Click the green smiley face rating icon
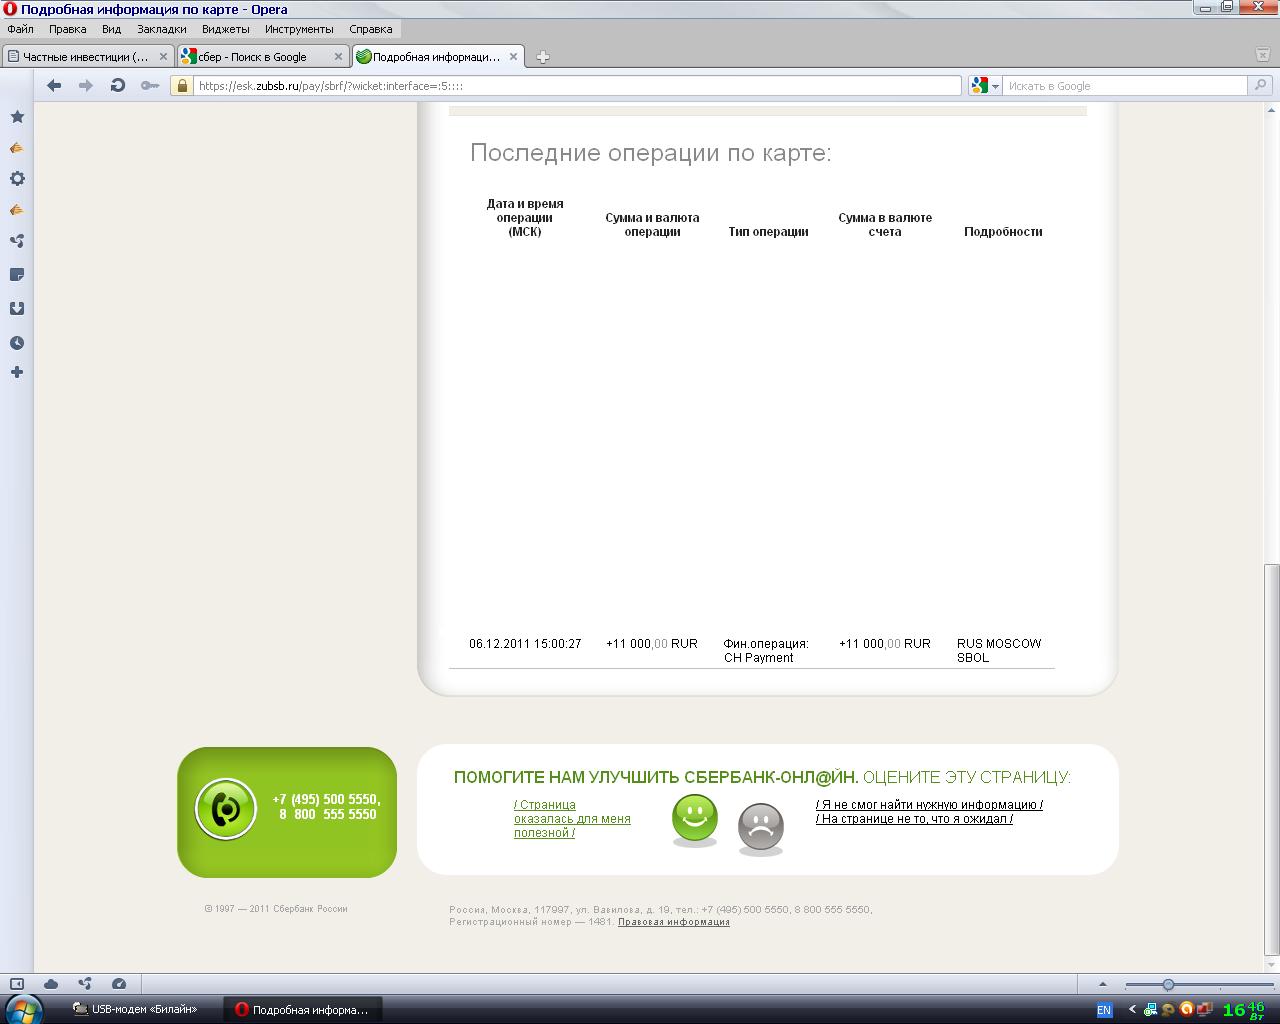This screenshot has width=1280, height=1024. point(695,819)
